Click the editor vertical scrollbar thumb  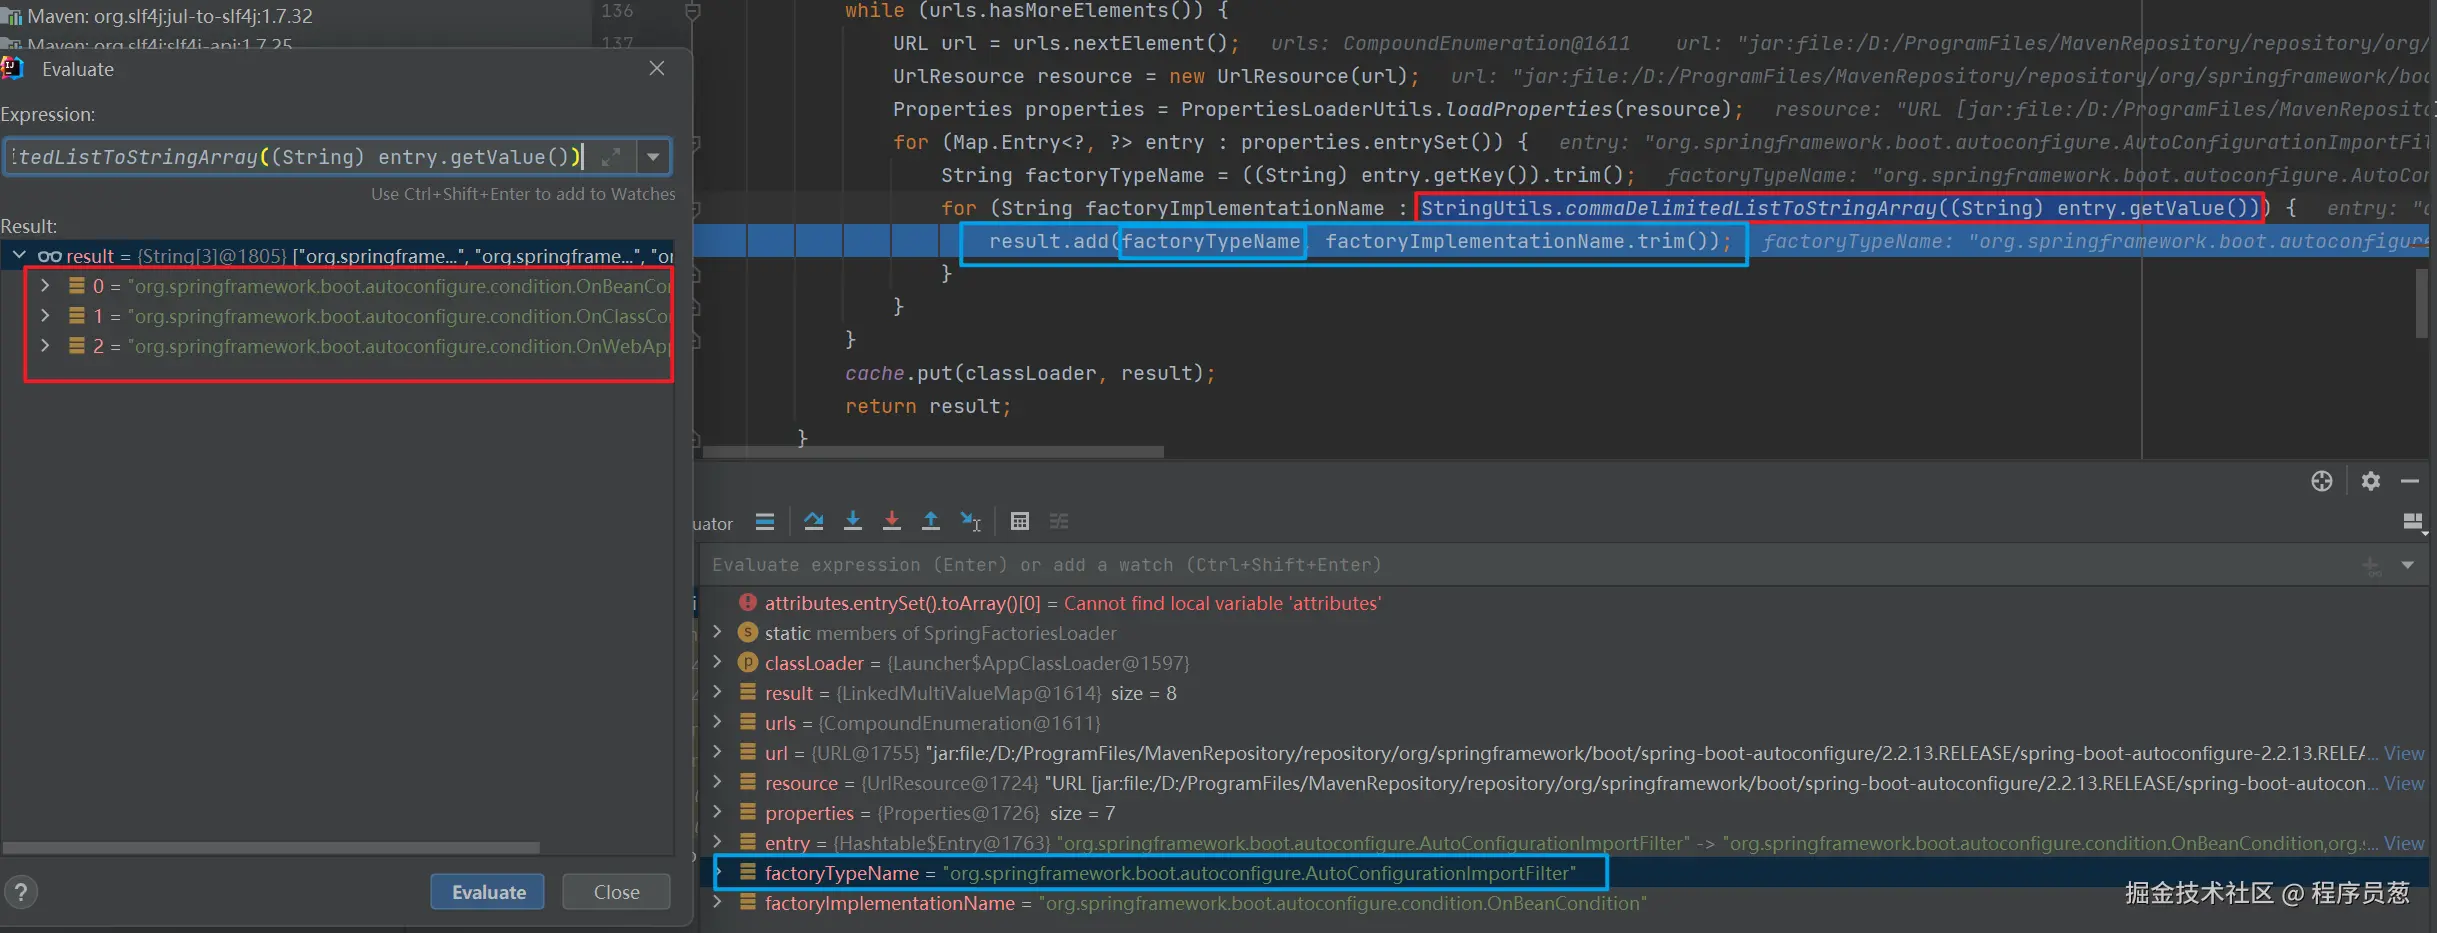[x=2421, y=303]
